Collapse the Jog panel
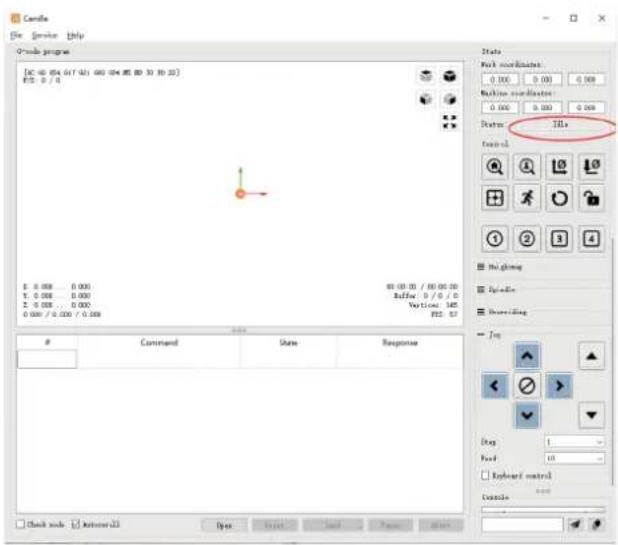 [x=489, y=334]
